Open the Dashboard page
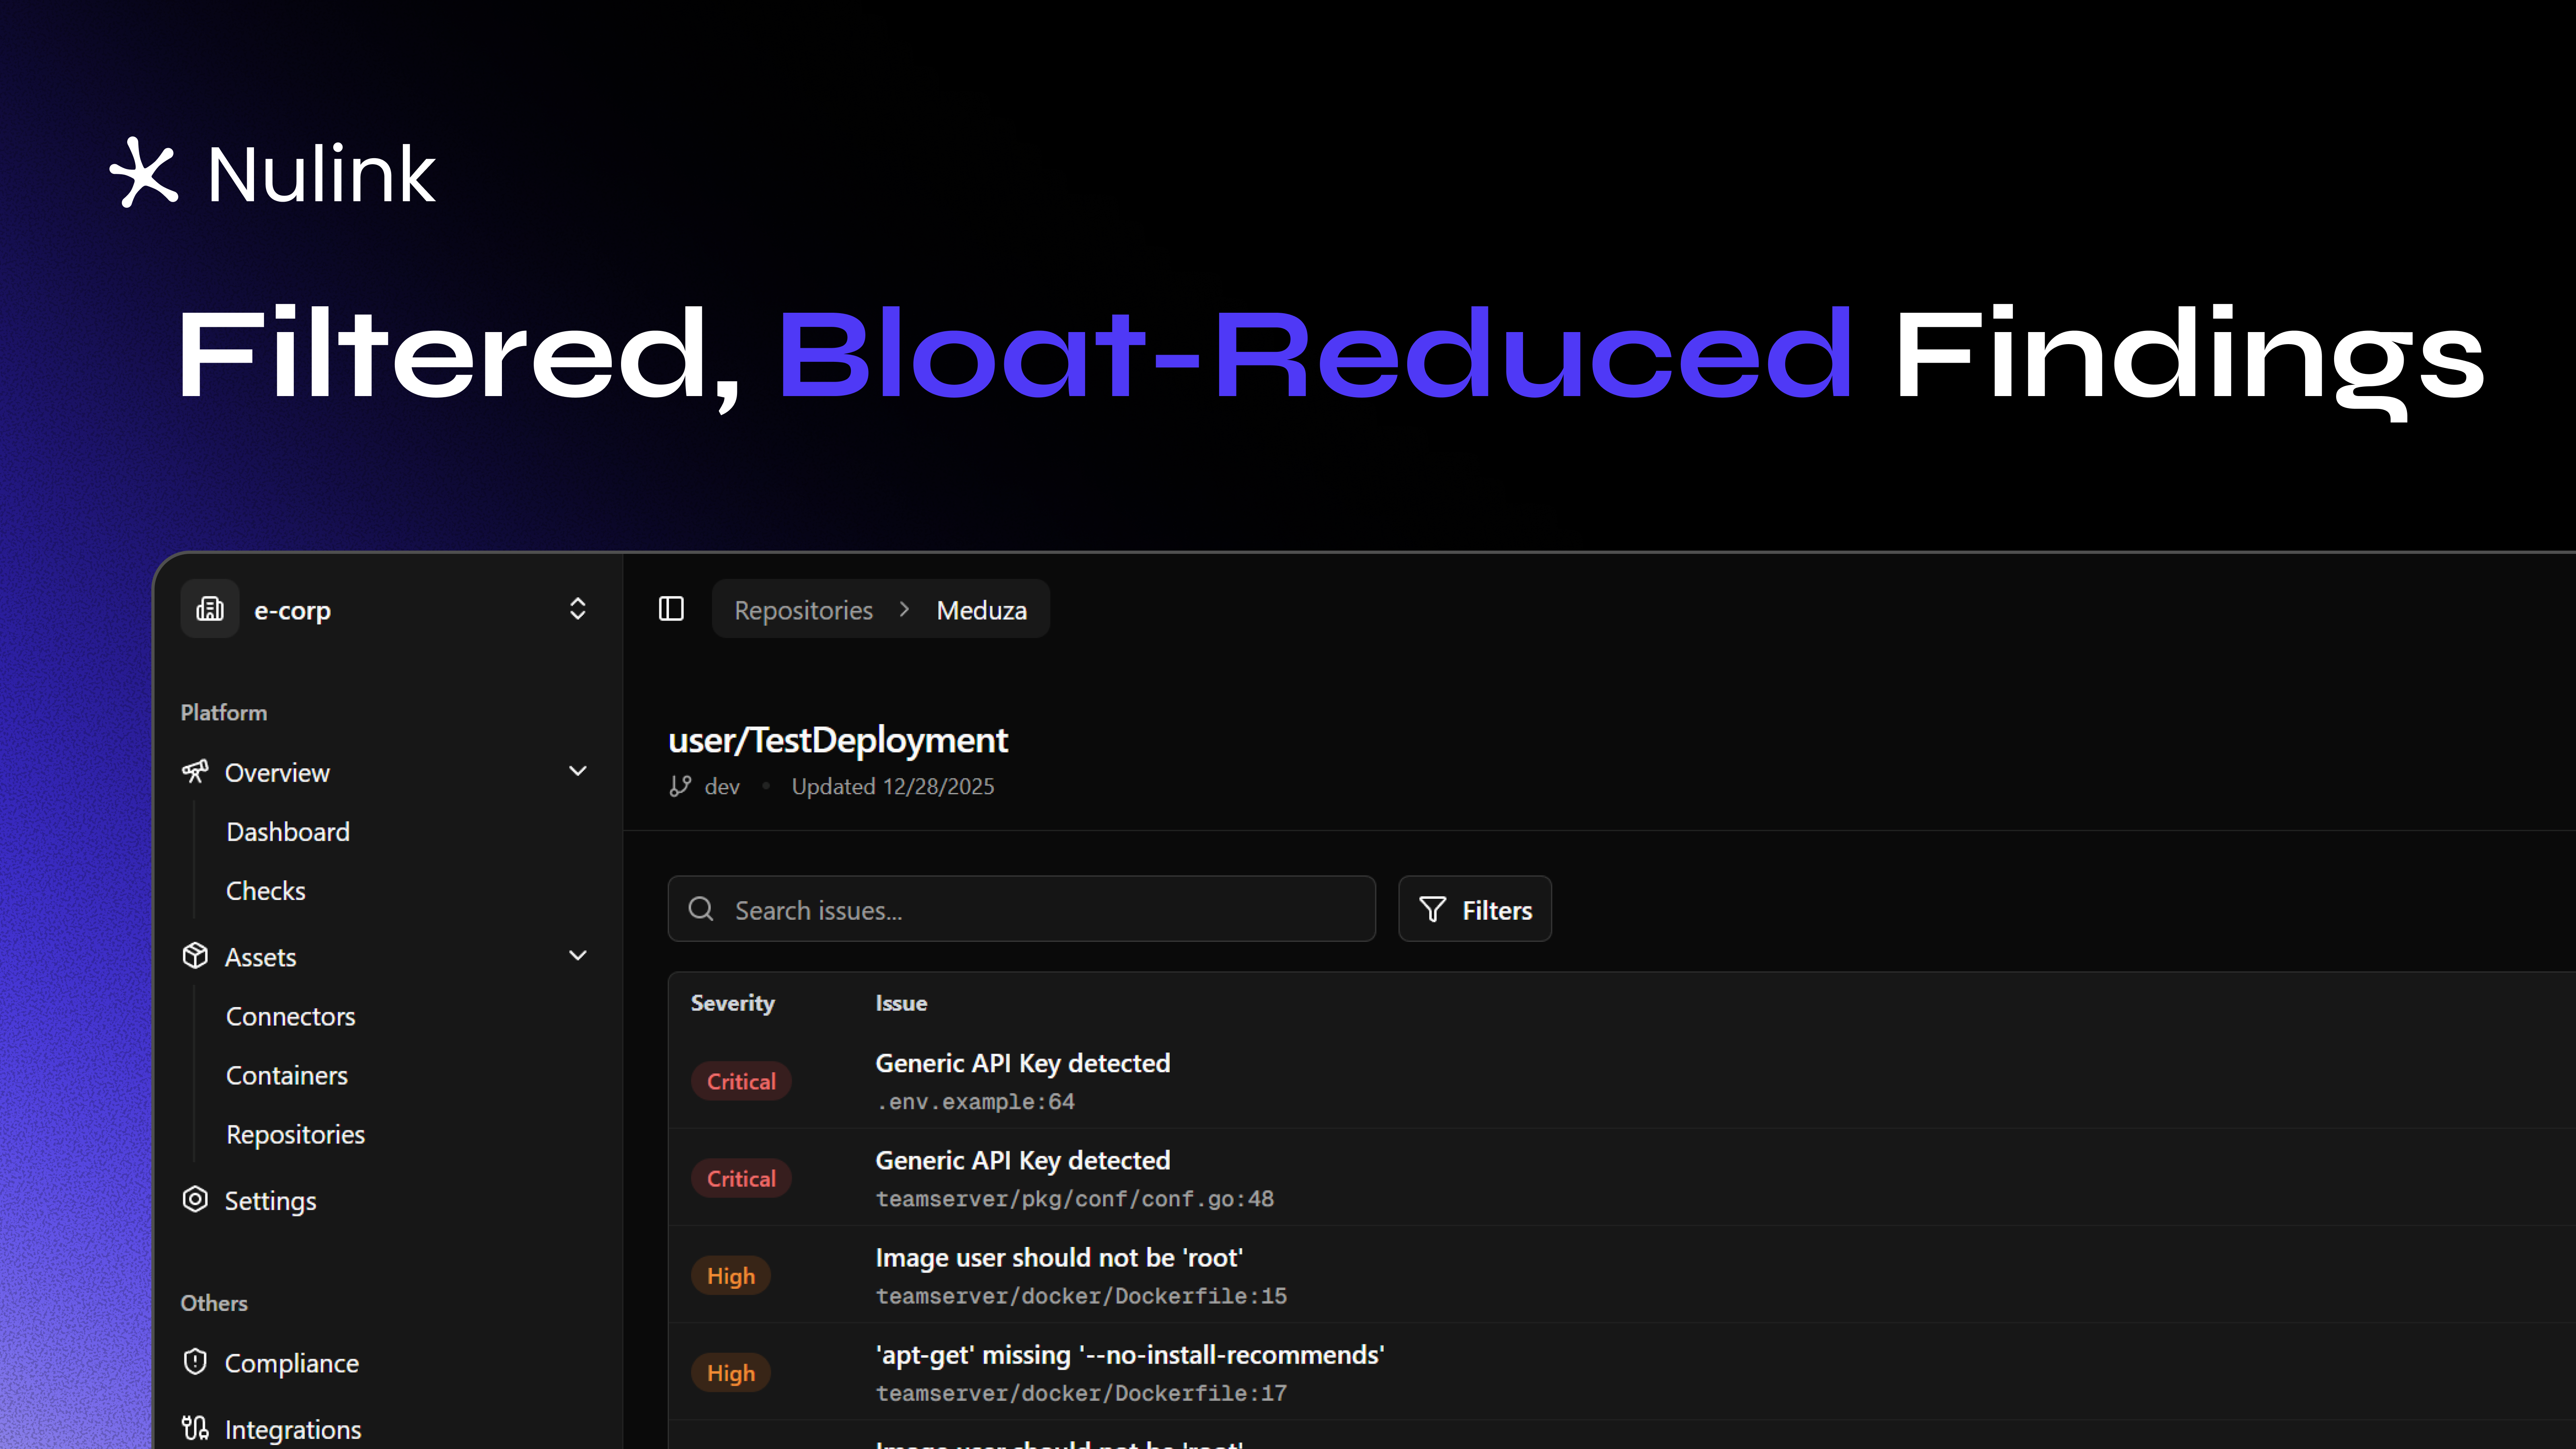2576x1449 pixels. 288,831
